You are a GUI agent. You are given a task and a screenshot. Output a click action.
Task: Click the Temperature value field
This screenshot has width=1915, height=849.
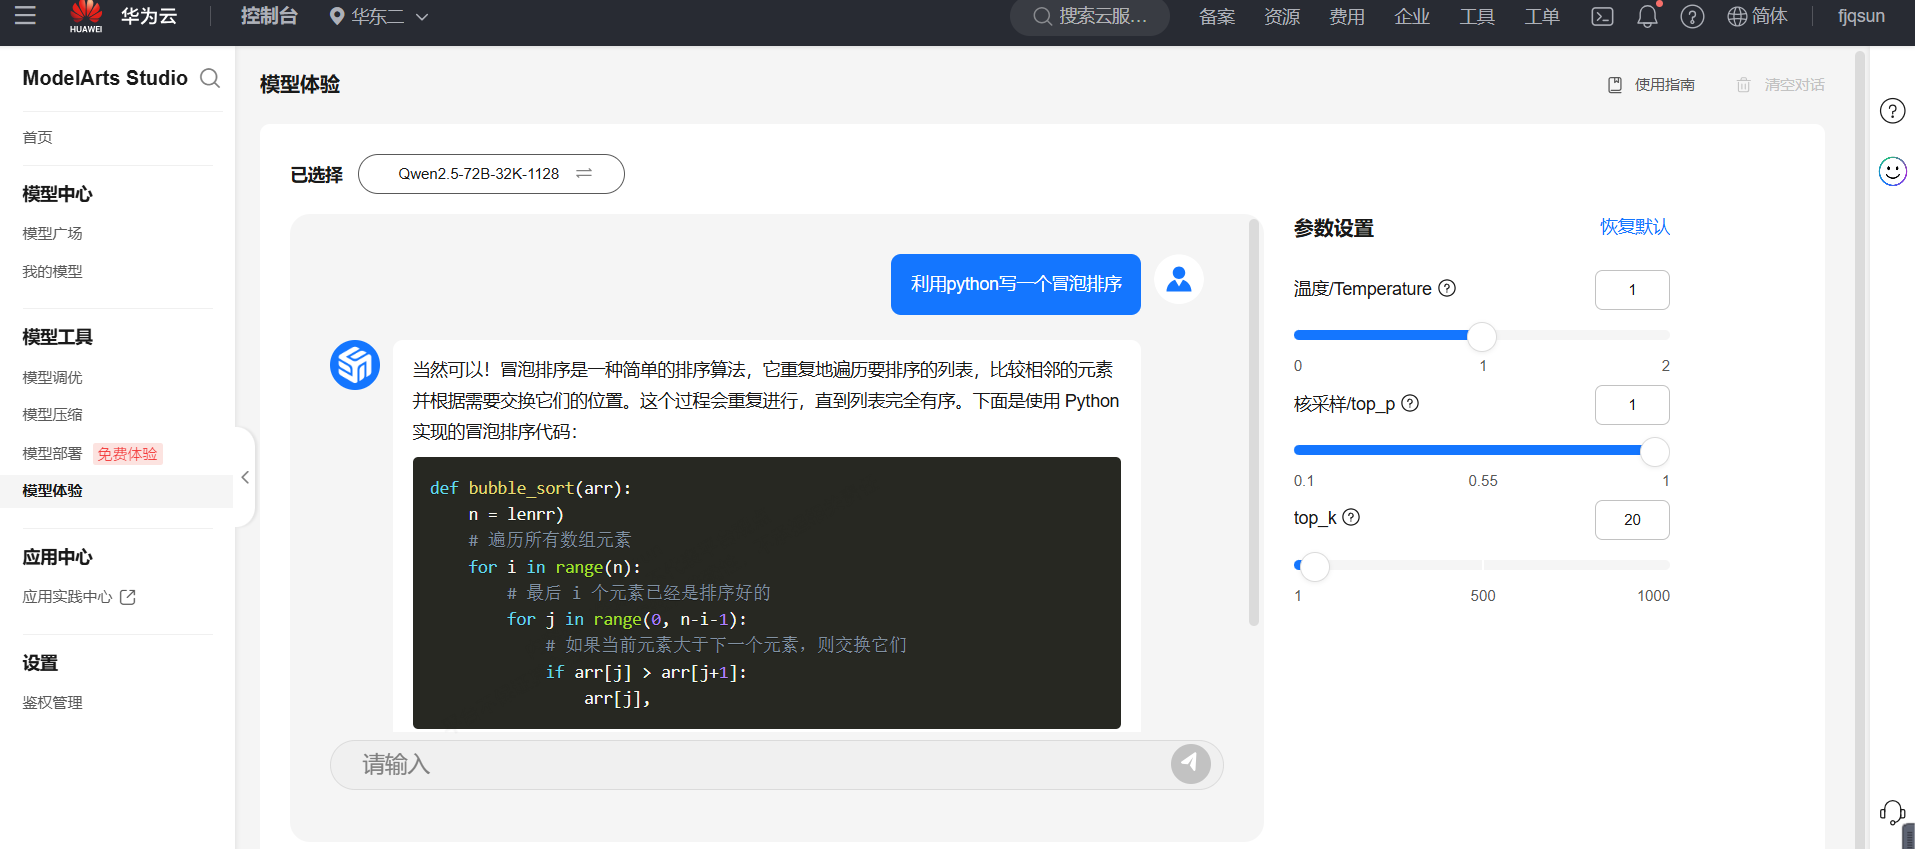1632,290
